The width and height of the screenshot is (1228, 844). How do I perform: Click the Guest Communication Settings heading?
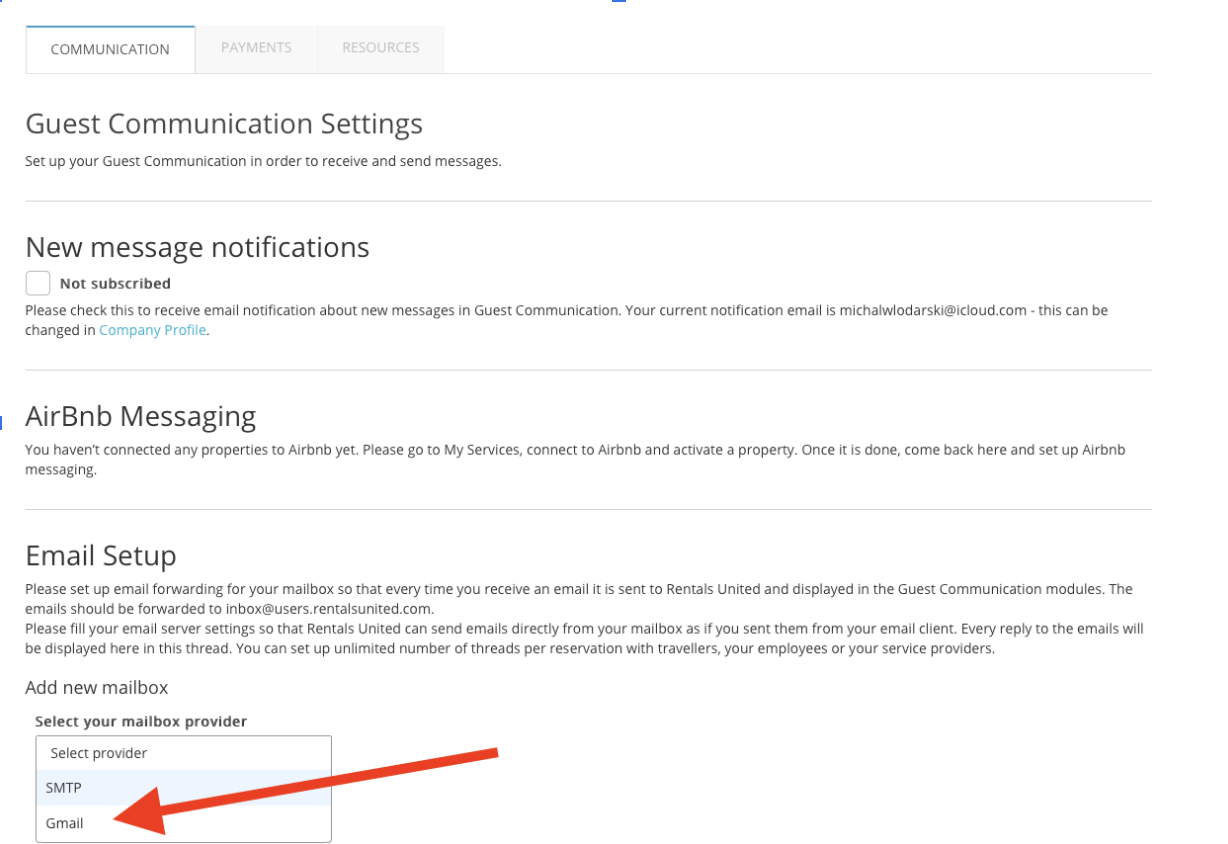coord(224,124)
